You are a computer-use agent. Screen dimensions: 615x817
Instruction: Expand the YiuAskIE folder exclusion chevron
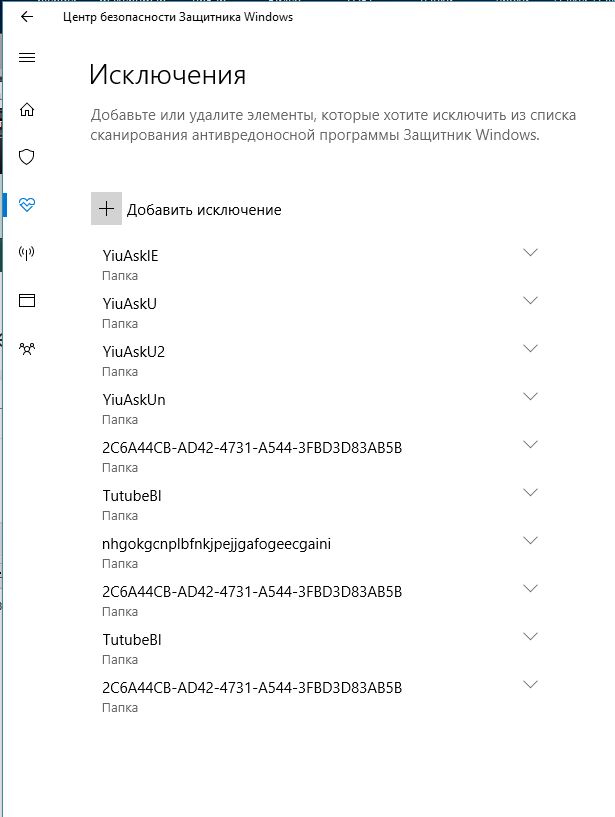tap(531, 253)
